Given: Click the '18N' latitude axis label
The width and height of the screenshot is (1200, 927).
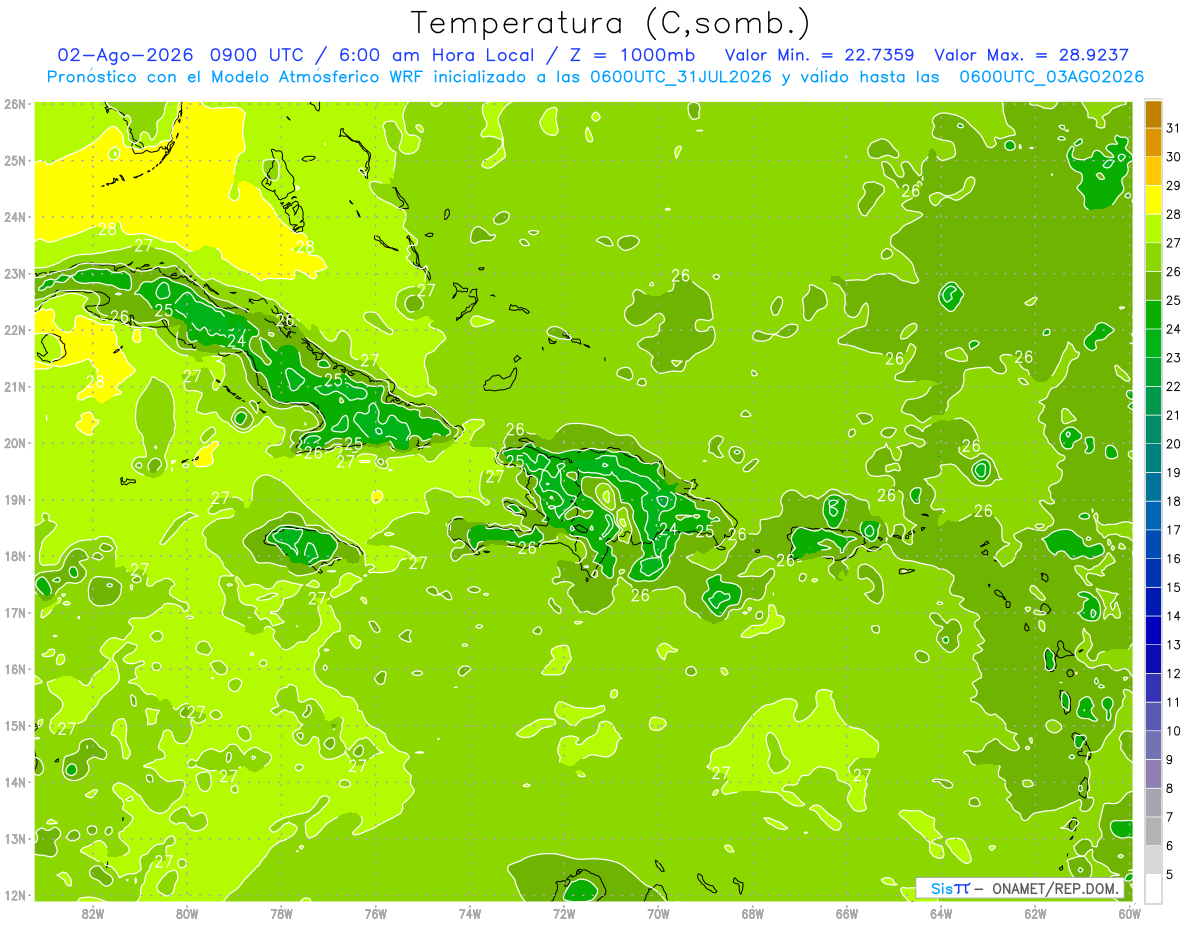Looking at the screenshot, I should [15, 556].
